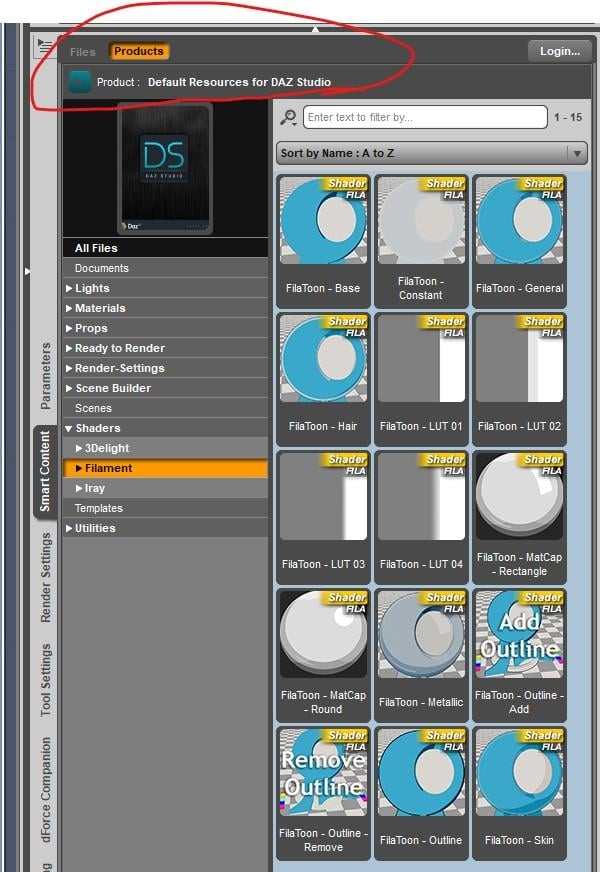Click the 1 - 15 results count
Viewport: 600px width, 872px height.
pos(568,117)
